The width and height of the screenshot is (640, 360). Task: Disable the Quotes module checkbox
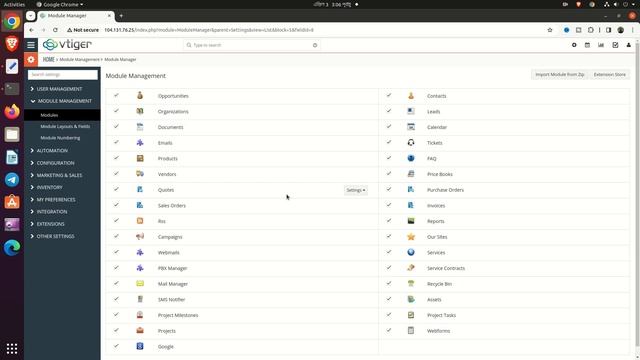tap(116, 189)
